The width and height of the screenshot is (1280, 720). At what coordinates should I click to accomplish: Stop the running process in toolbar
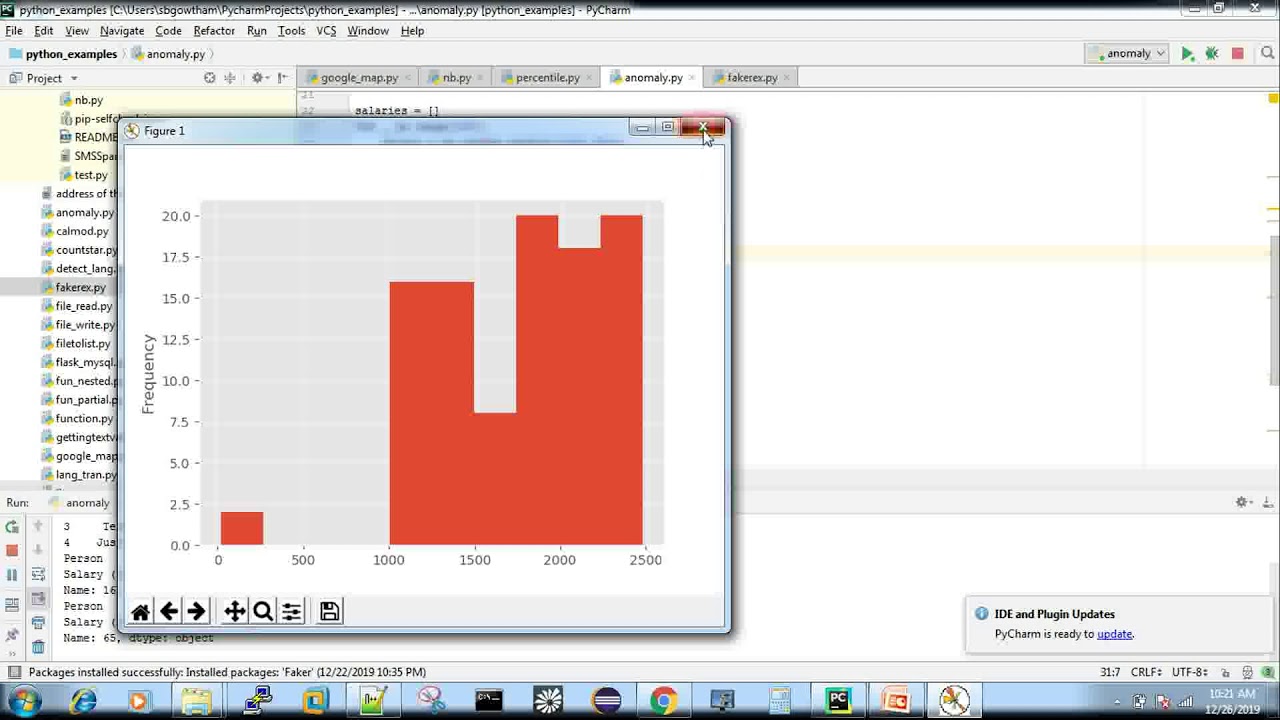(x=1237, y=54)
